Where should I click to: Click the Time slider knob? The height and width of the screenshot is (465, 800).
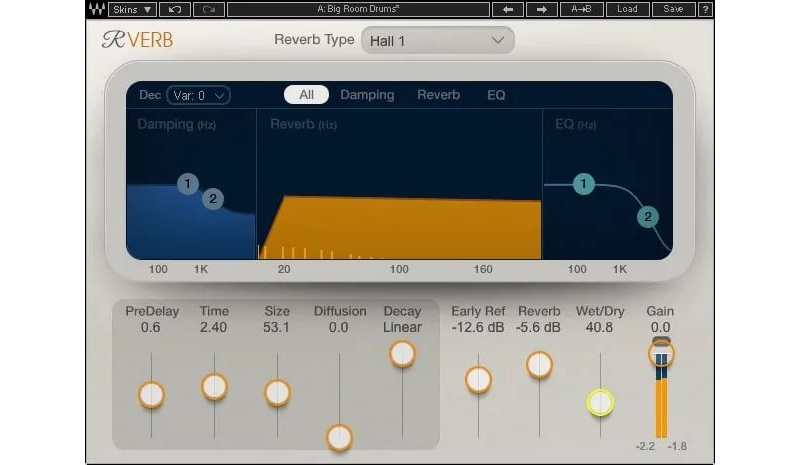click(x=214, y=387)
